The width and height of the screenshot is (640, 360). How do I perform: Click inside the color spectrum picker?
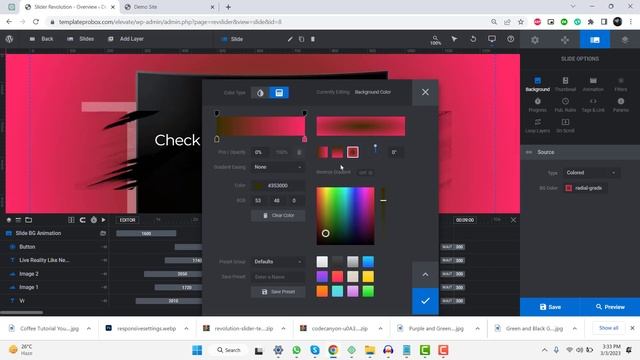(345, 216)
